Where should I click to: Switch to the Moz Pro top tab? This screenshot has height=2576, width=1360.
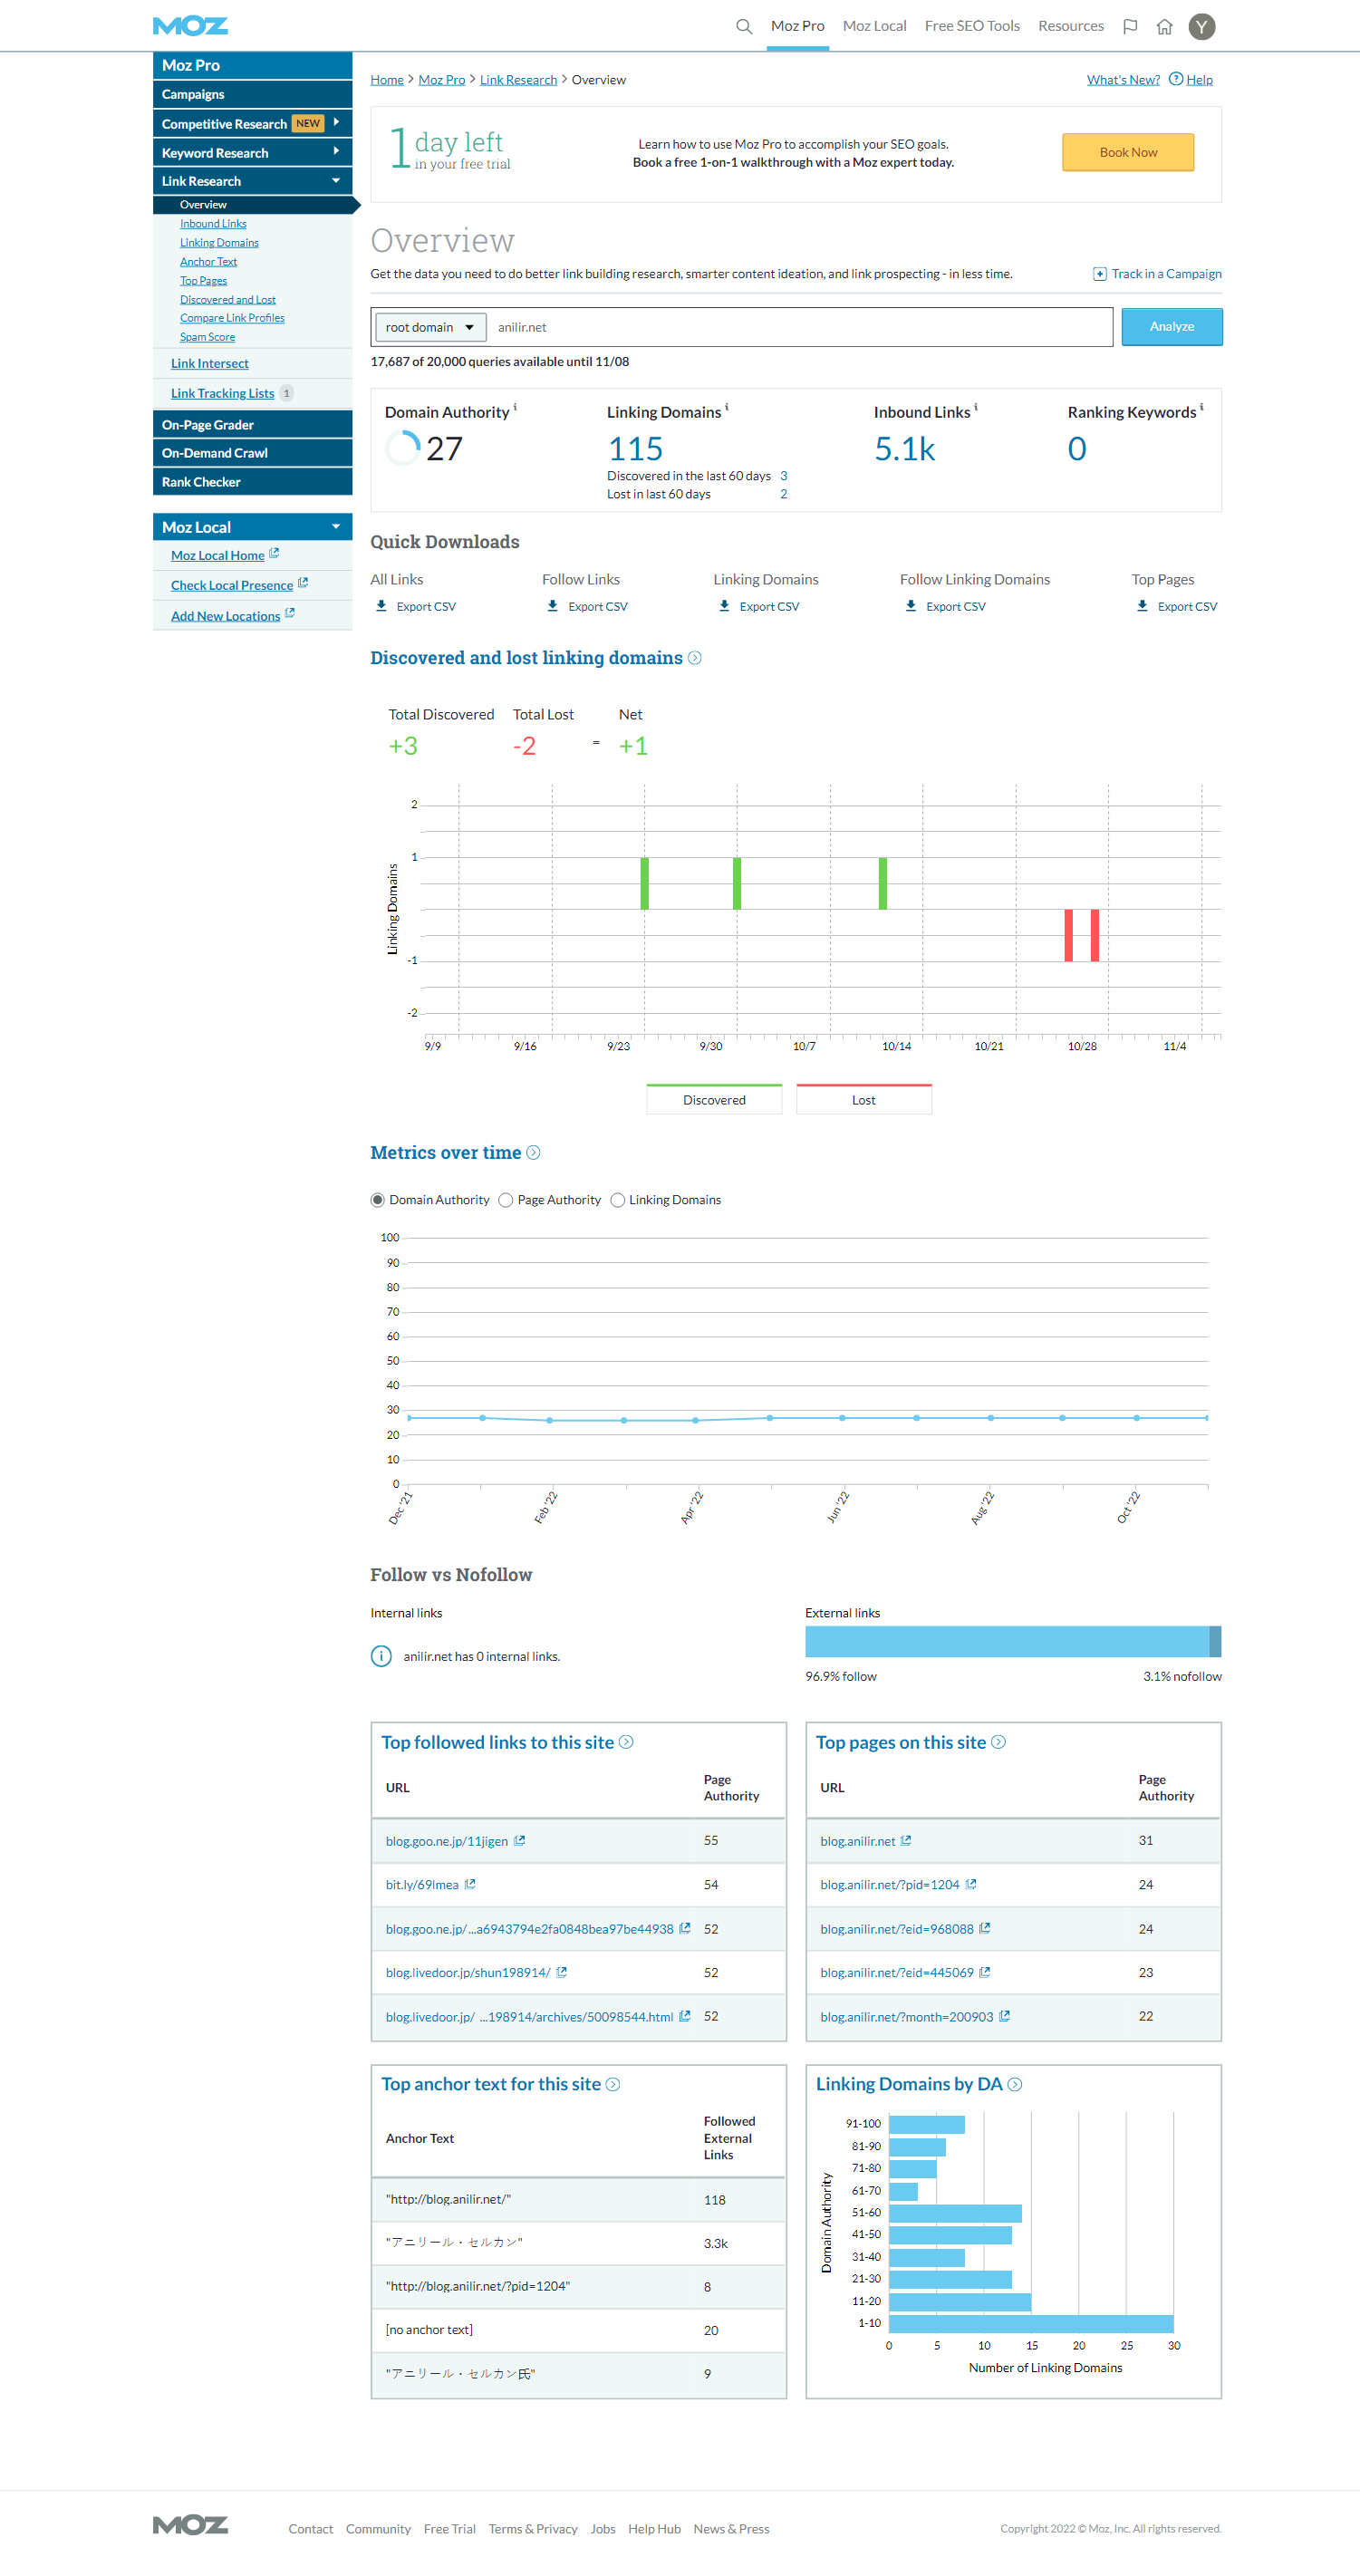798,26
